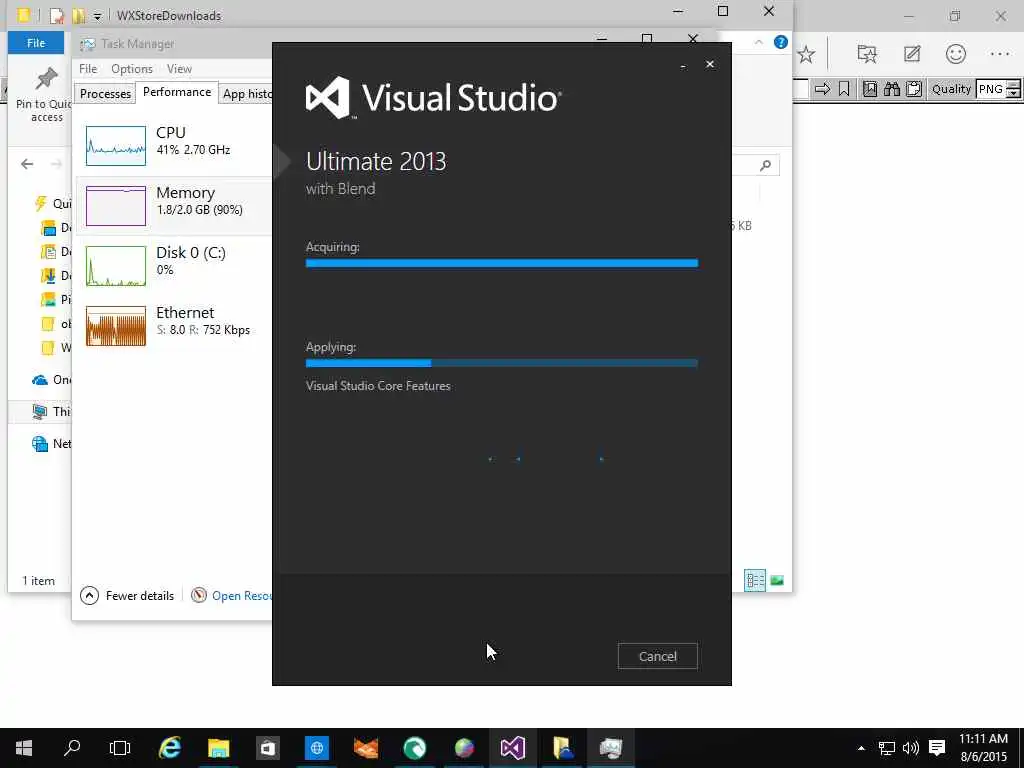Viewport: 1024px width, 768px height.
Task: Switch Explorer to large thumbnails view
Action: (x=777, y=581)
